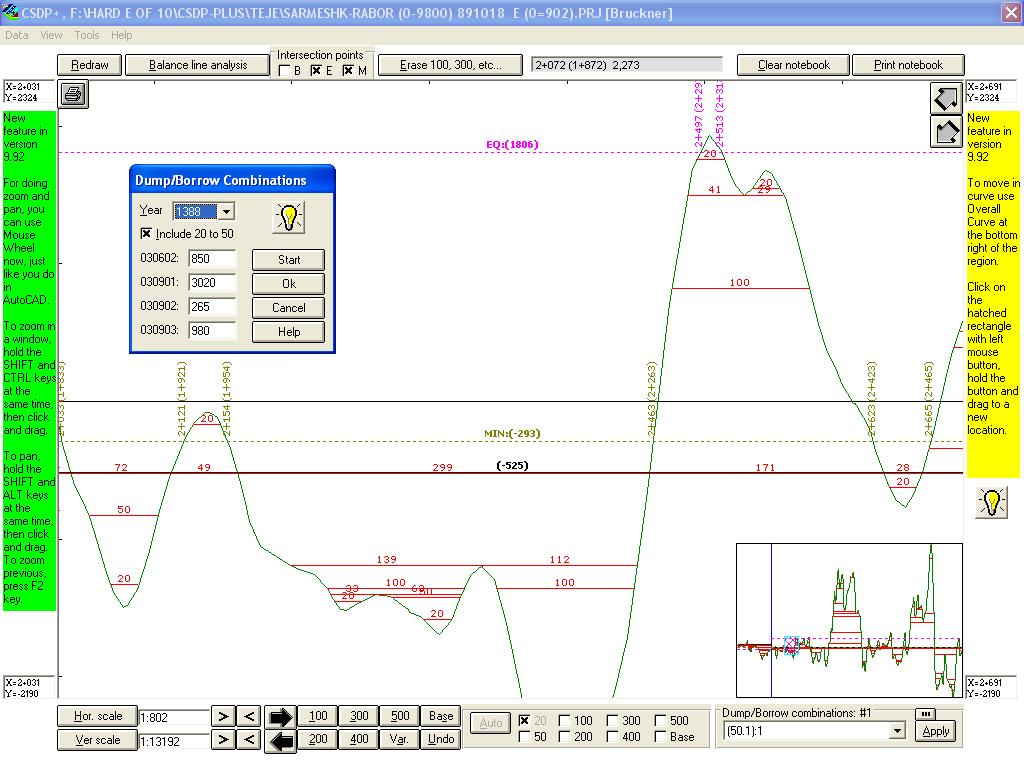Click Ok in Dump/Borrow Combinations dialog

pyautogui.click(x=289, y=283)
